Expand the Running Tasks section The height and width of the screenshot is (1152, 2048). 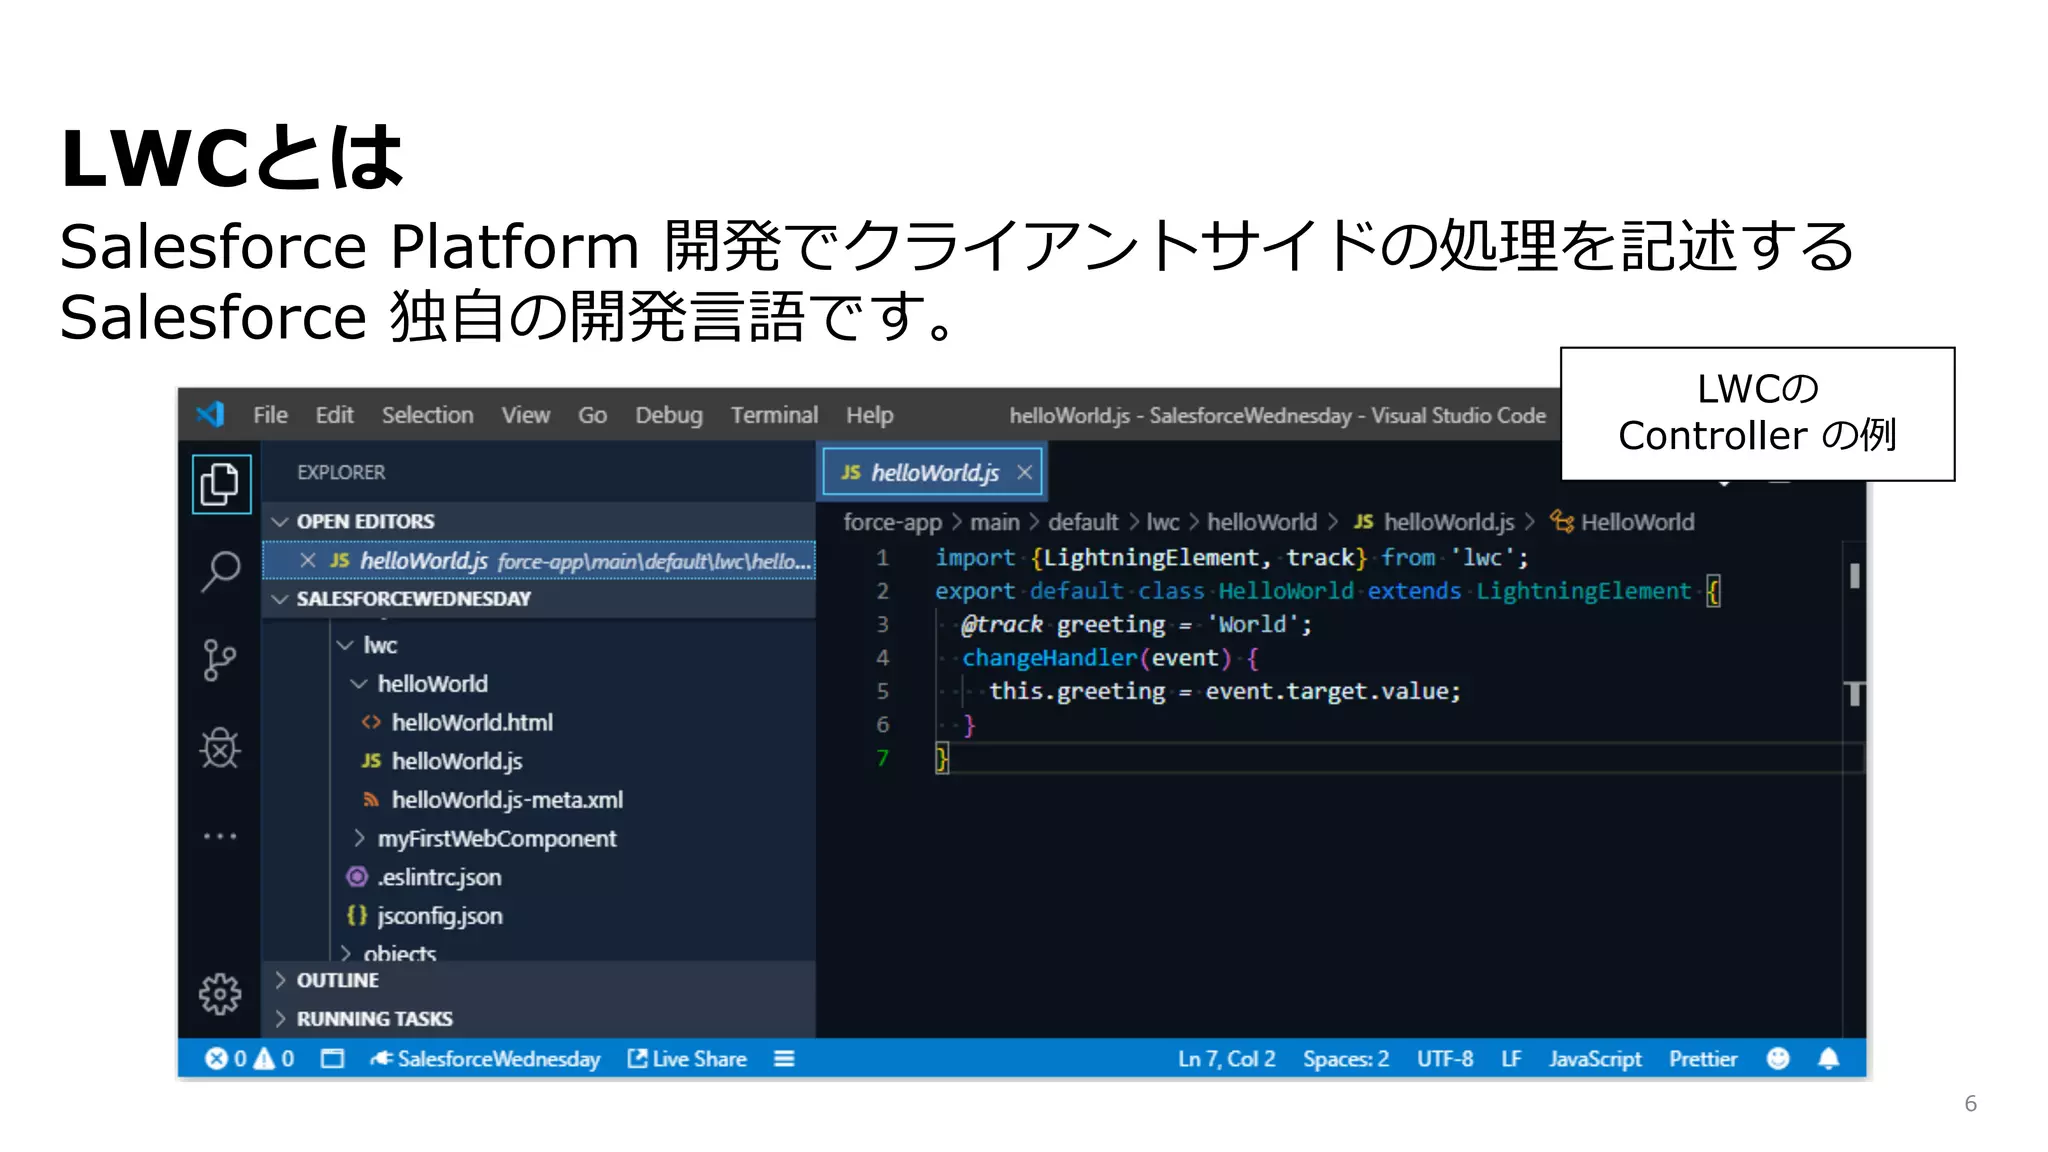point(281,1018)
